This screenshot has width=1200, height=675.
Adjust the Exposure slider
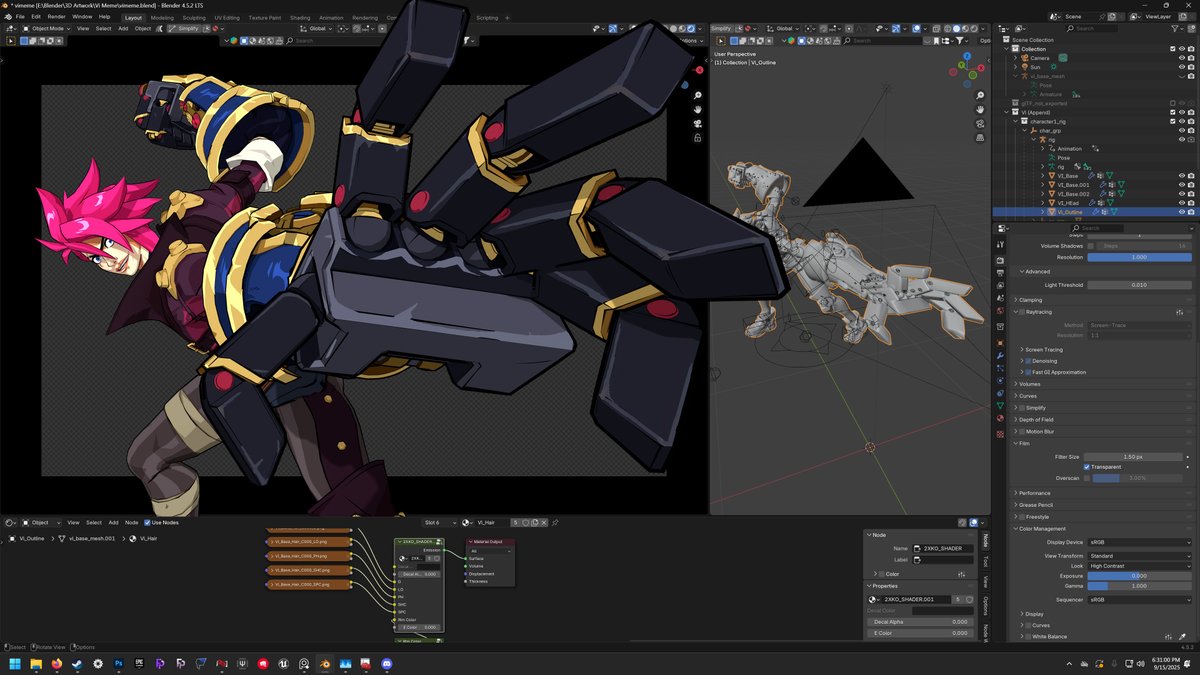tap(1140, 576)
